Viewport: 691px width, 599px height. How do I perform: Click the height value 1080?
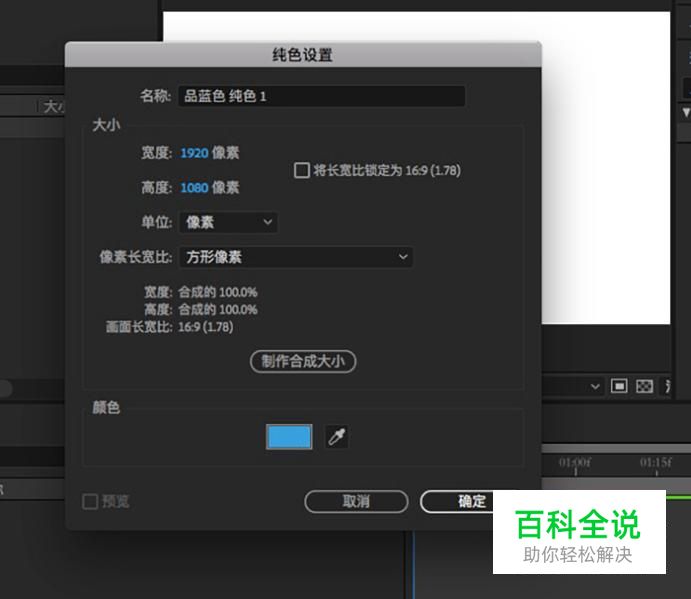(x=194, y=188)
